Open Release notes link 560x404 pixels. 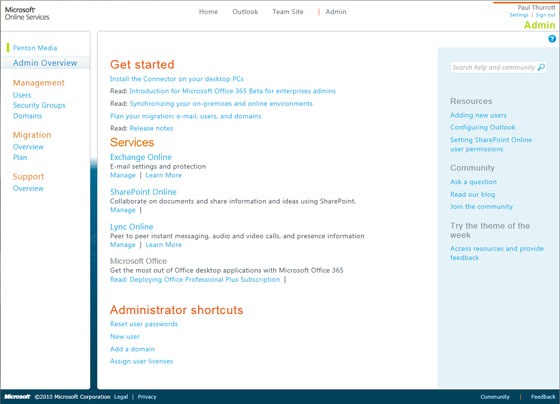pyautogui.click(x=151, y=128)
